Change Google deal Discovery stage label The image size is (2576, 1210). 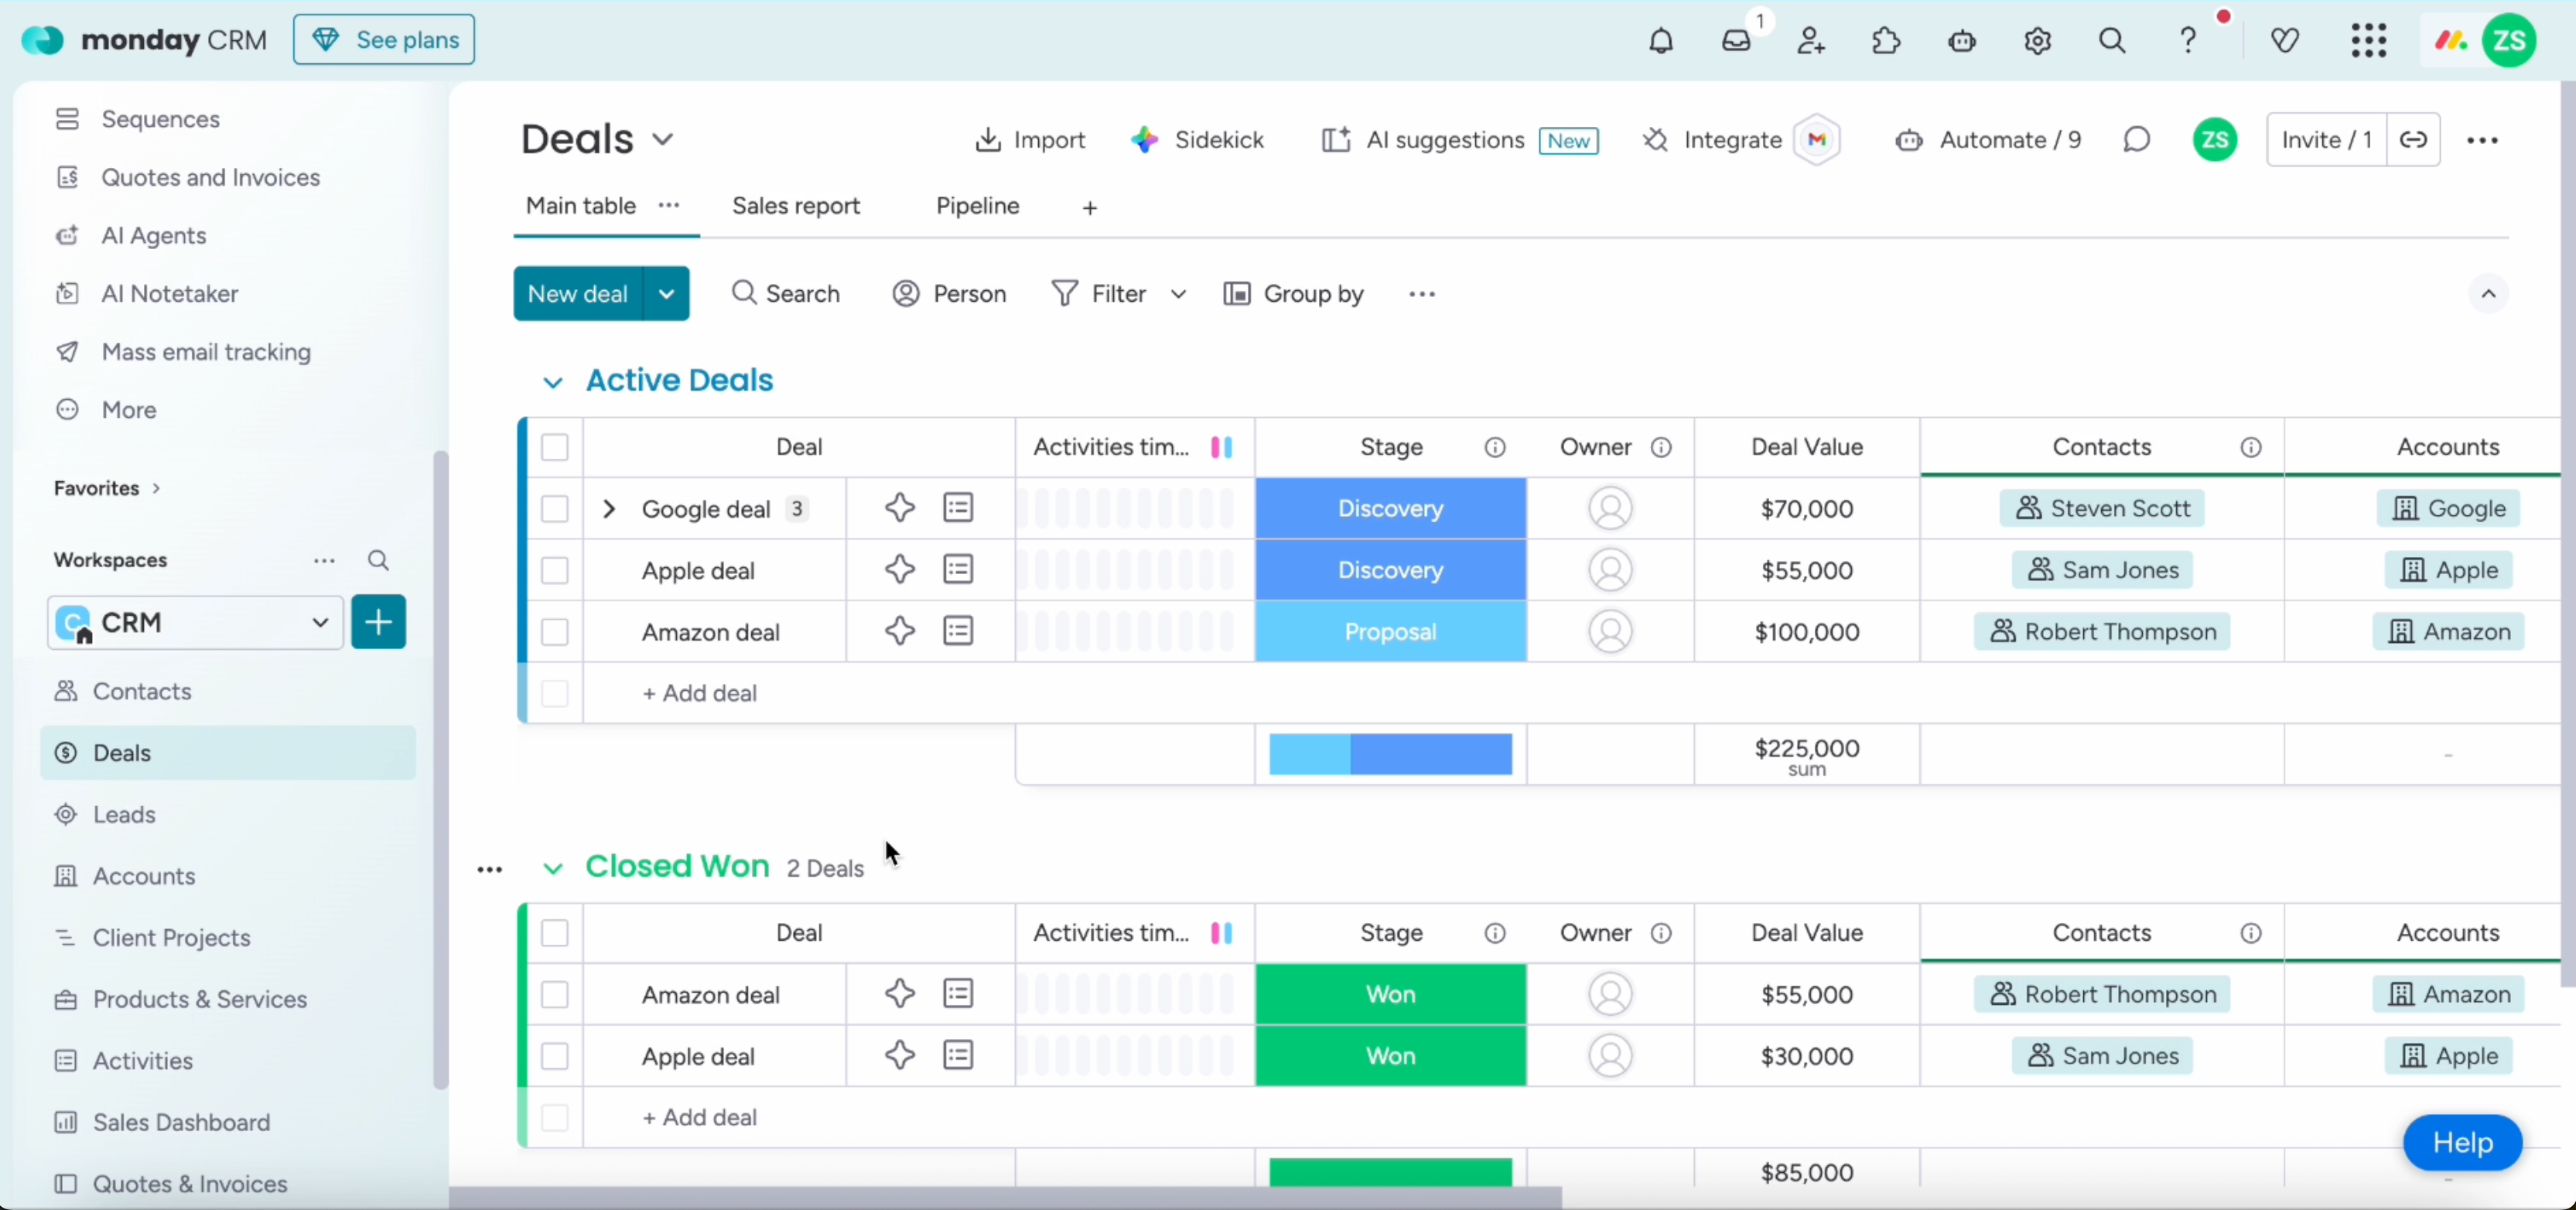pyautogui.click(x=1390, y=508)
